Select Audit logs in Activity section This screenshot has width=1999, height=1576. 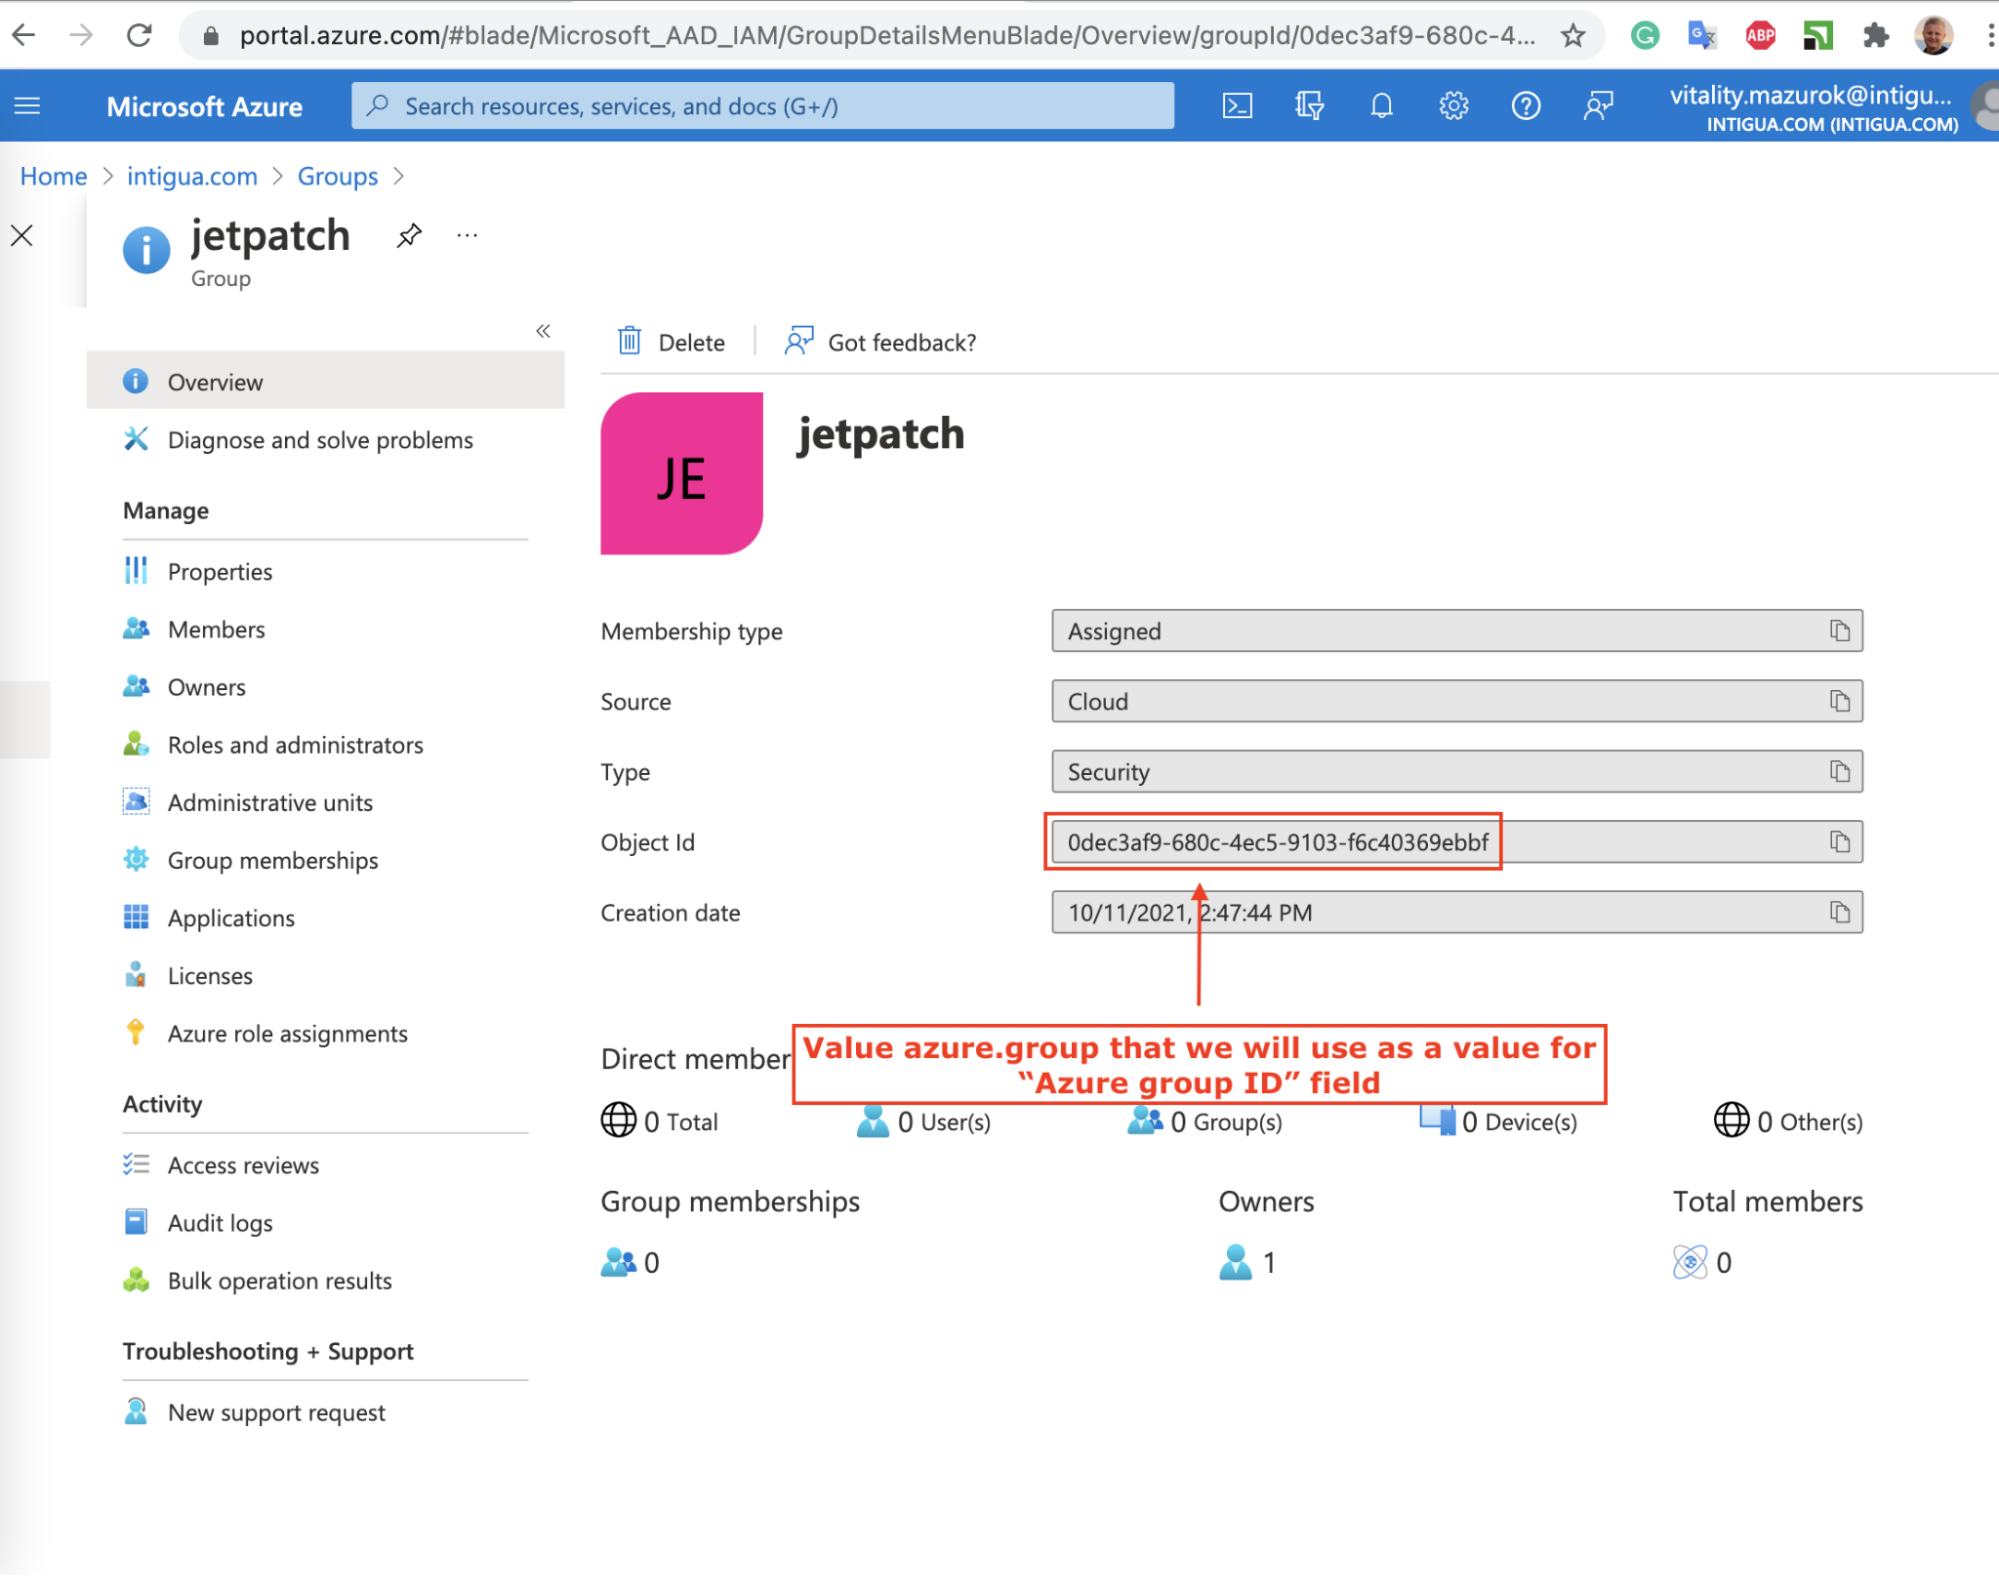(220, 1223)
